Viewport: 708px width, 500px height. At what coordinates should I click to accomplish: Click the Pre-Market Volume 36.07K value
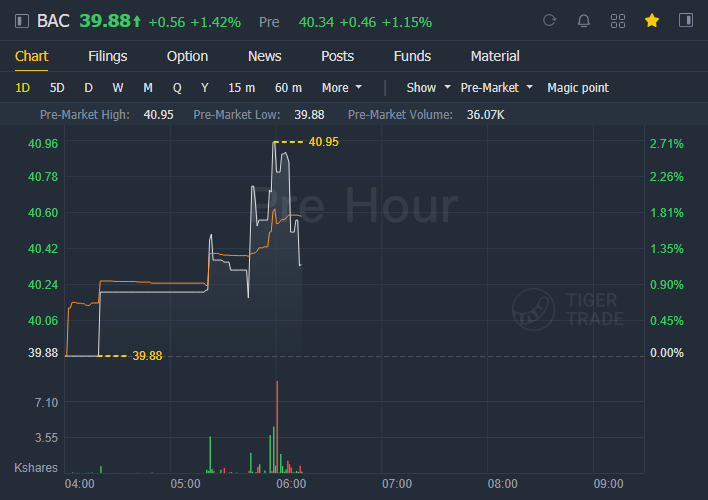point(485,115)
